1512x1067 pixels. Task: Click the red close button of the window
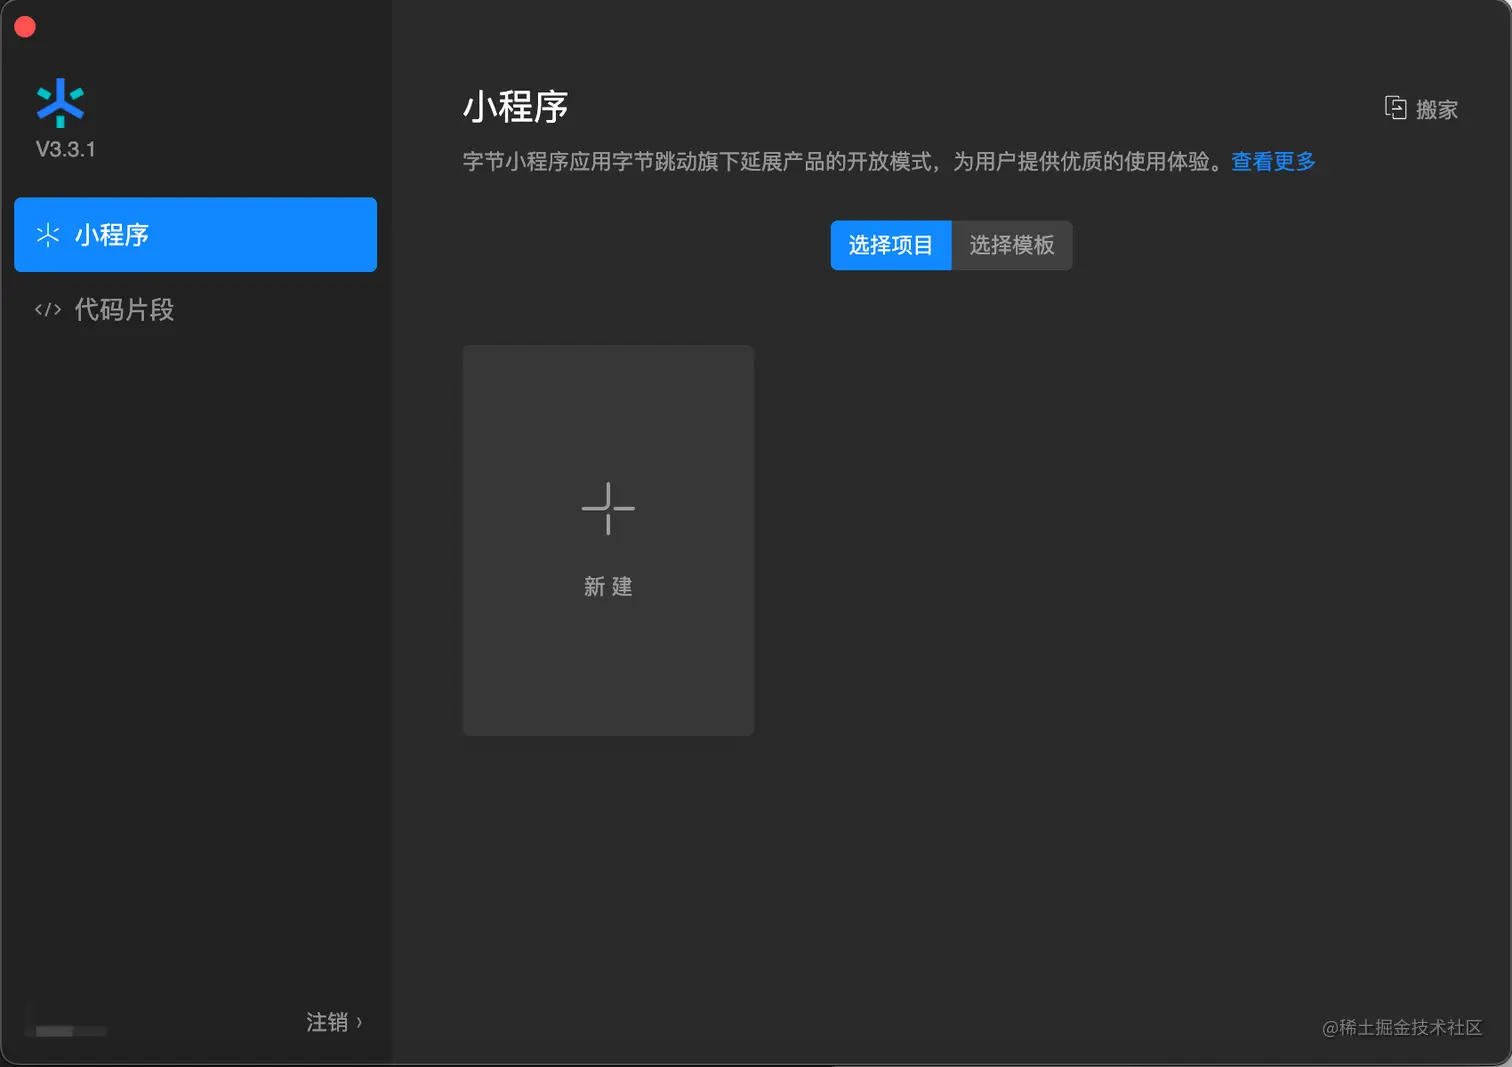25,26
